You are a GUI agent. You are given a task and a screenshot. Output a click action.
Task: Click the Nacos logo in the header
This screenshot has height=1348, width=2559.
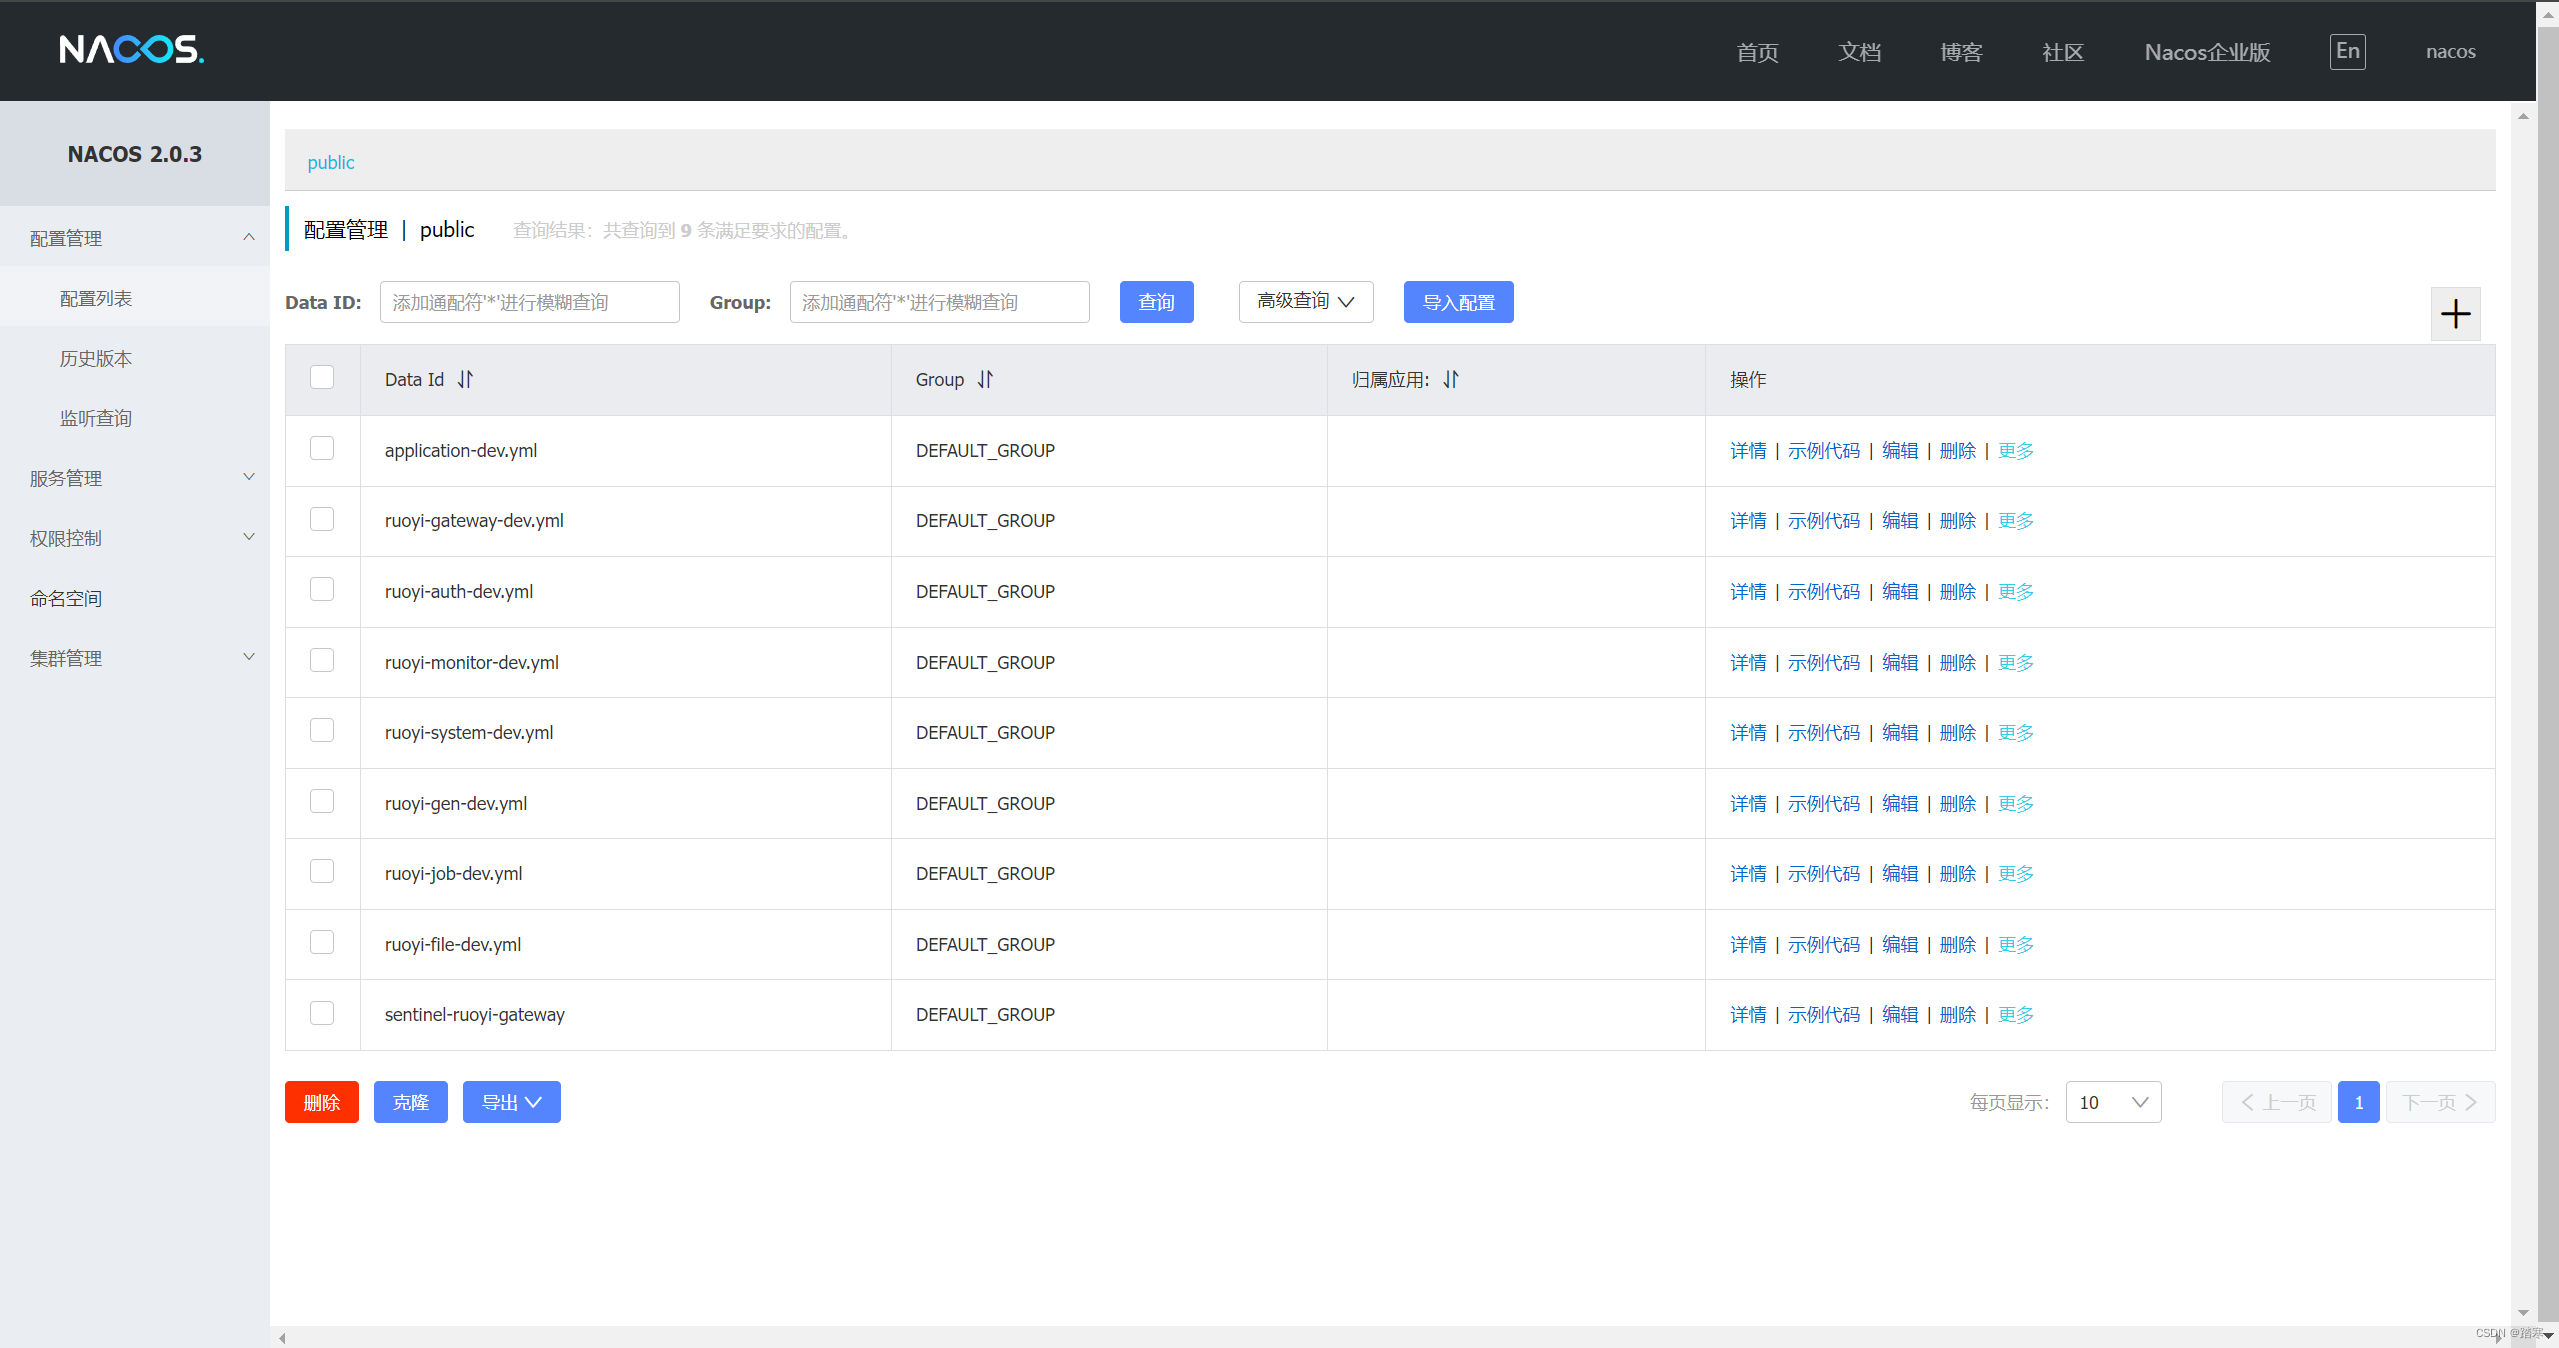pos(131,50)
